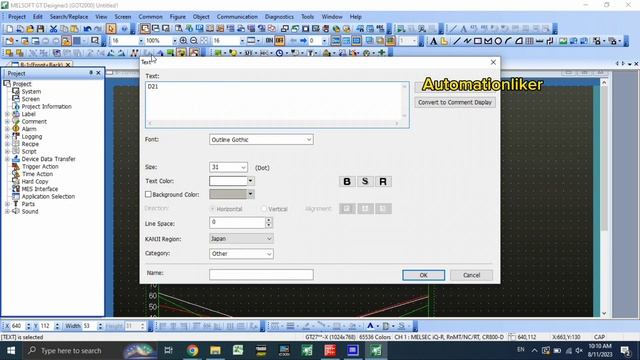Open the Object menu
Image resolution: width=640 pixels, height=360 pixels.
click(x=201, y=17)
